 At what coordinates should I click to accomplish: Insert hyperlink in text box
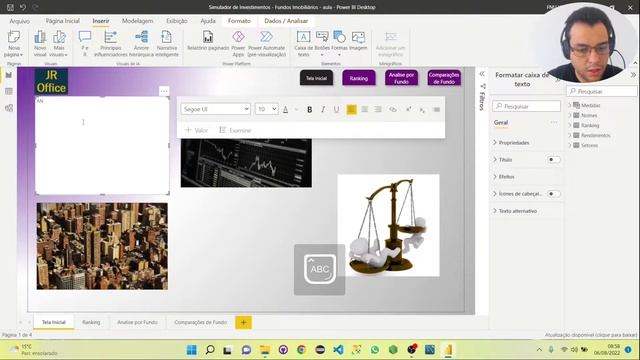(x=393, y=109)
